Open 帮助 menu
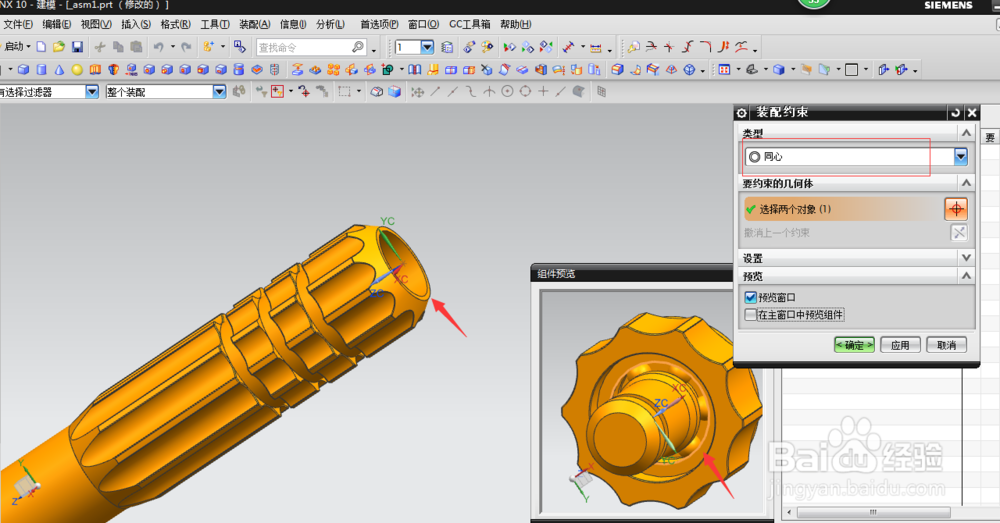The width and height of the screenshot is (1000, 523). (x=515, y=24)
